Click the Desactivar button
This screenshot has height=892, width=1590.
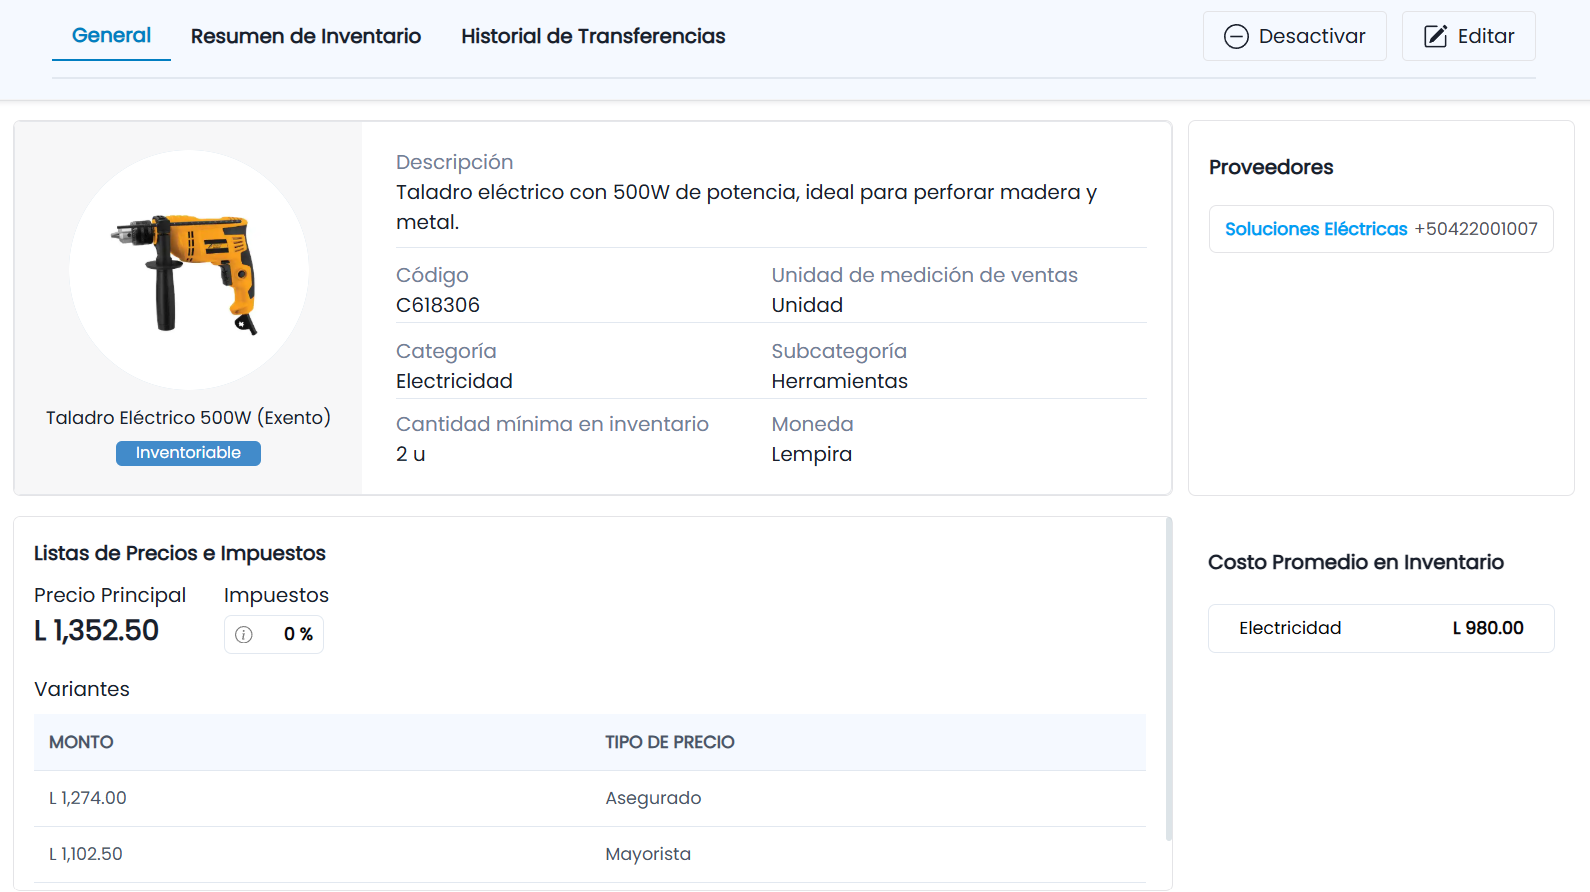pos(1294,36)
